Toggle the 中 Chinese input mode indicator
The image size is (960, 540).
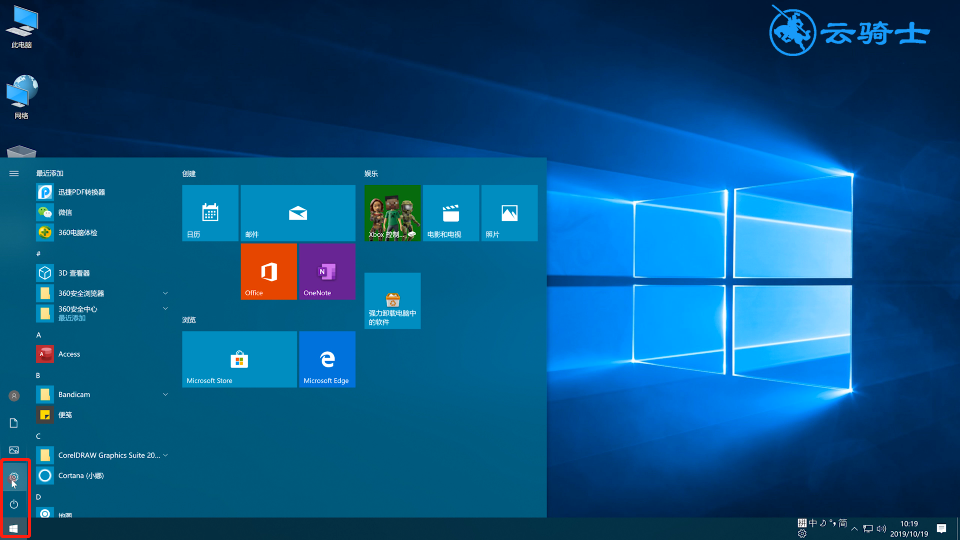tap(812, 523)
